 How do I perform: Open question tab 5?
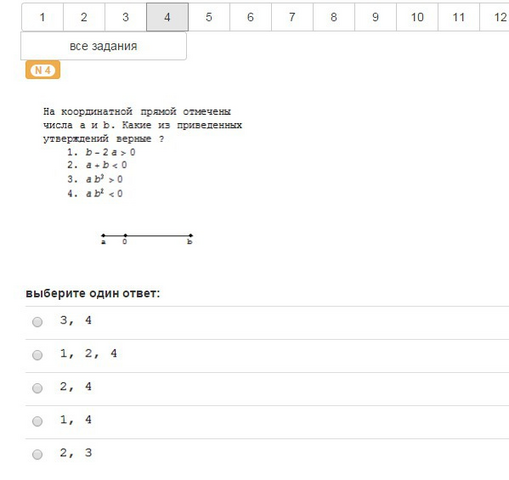pyautogui.click(x=209, y=17)
